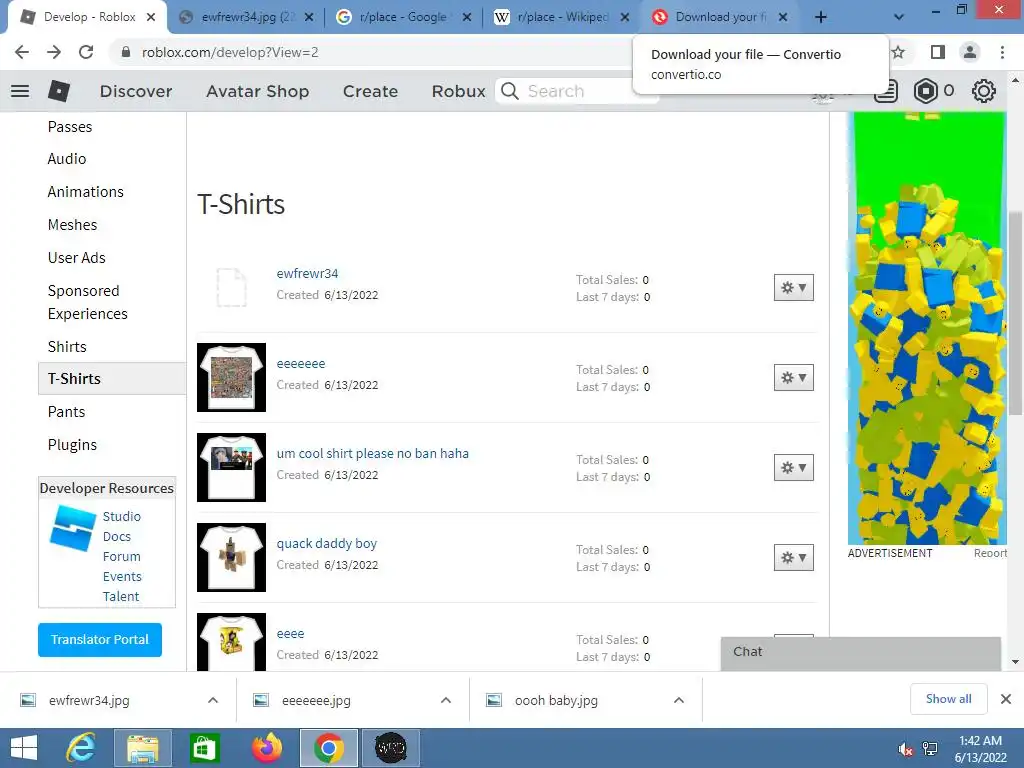Open Microsoft Store from the taskbar
This screenshot has width=1024, height=768.
coord(204,748)
